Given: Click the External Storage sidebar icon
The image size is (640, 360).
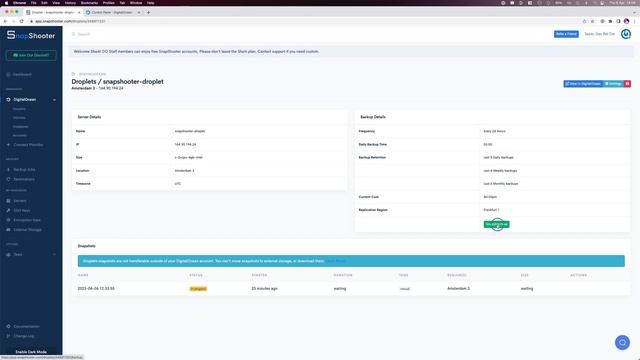Looking at the screenshot, I should (x=8, y=230).
